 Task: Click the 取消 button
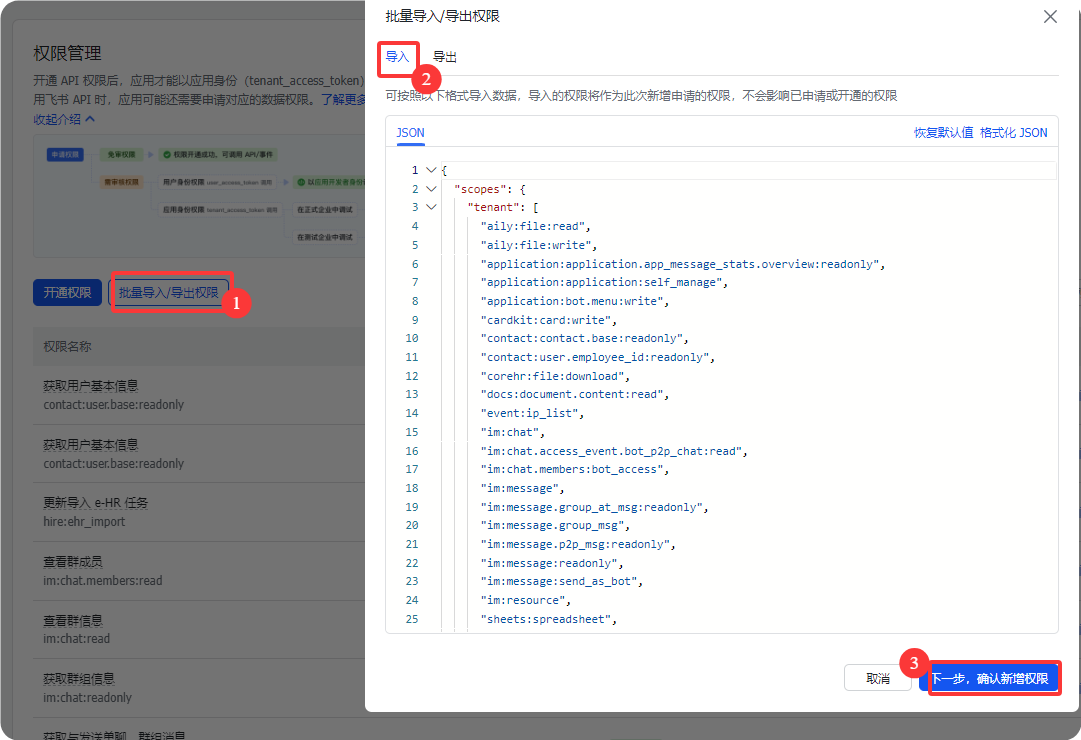click(877, 678)
